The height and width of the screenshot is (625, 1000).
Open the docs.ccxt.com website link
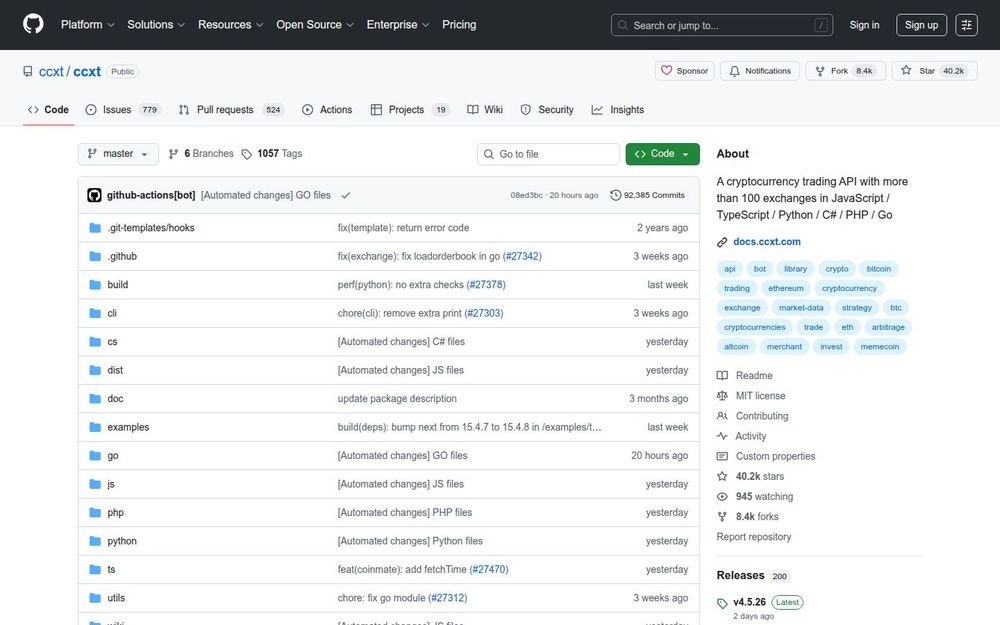[x=767, y=242]
